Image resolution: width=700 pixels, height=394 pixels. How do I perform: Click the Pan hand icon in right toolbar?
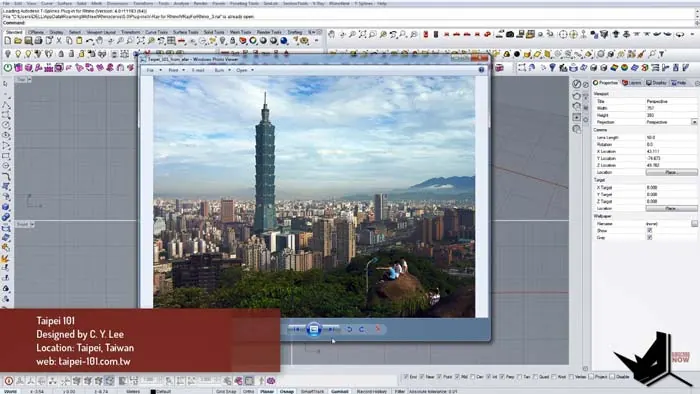pyautogui.click(x=331, y=34)
